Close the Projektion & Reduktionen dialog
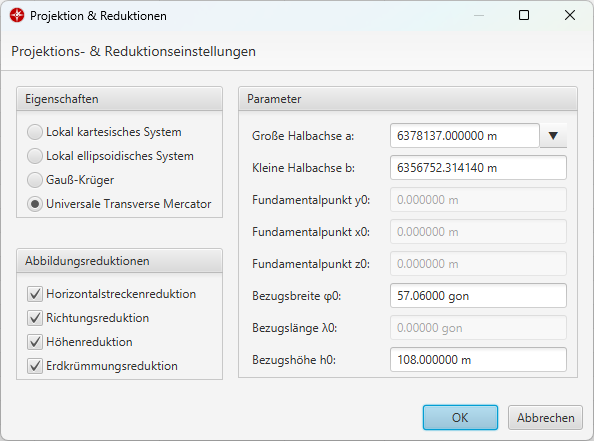Viewport: 594px width, 441px height. [x=570, y=15]
